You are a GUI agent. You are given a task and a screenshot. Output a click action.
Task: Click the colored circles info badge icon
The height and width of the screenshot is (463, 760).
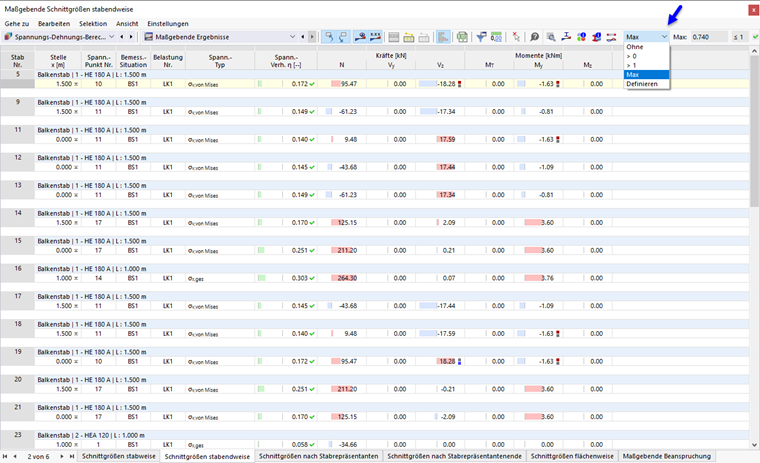(x=581, y=37)
